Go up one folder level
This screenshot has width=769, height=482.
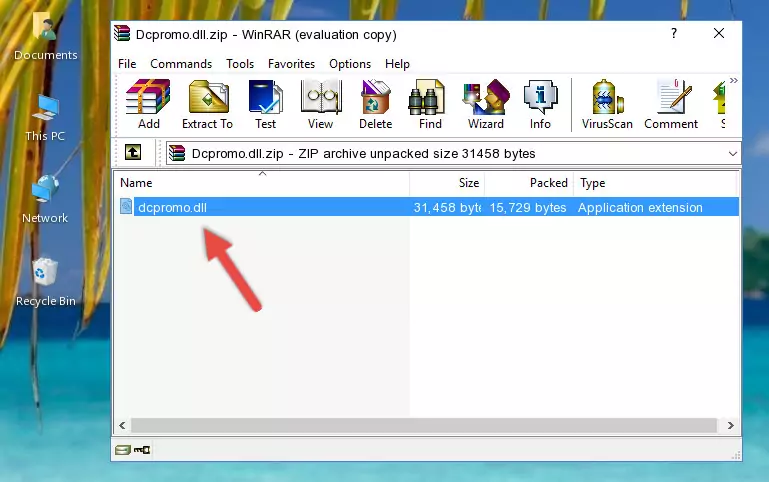[x=133, y=152]
